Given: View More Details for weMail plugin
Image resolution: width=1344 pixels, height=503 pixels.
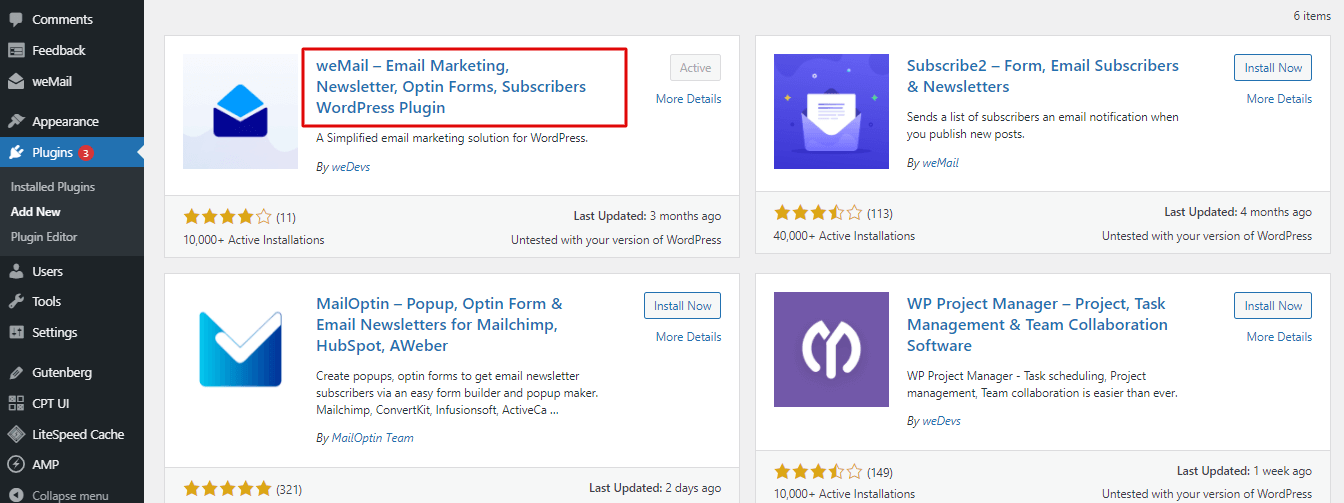Looking at the screenshot, I should coord(688,99).
